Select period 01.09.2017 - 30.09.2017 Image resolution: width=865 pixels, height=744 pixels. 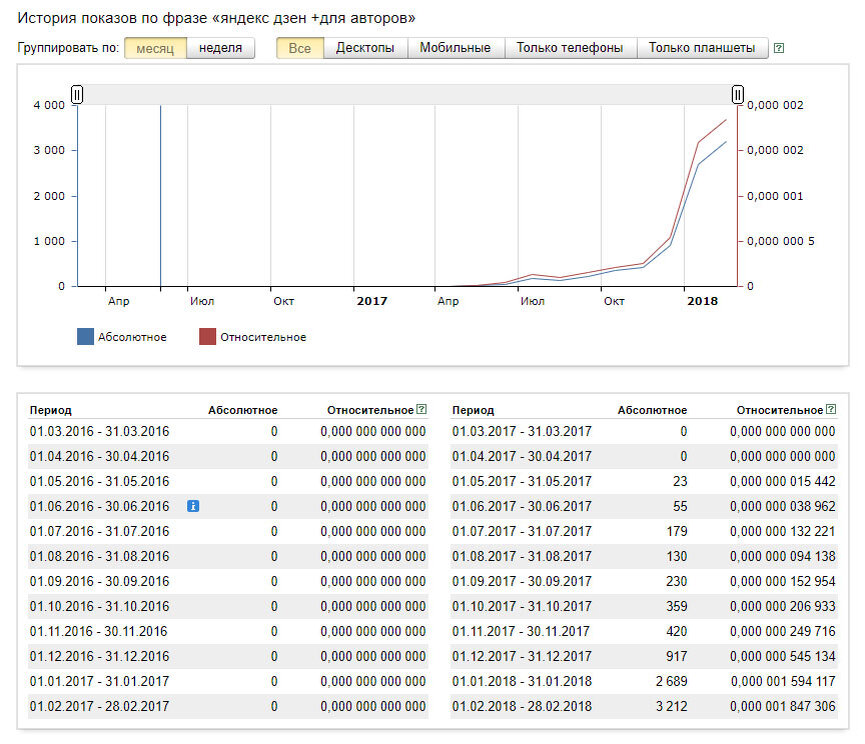click(x=522, y=581)
